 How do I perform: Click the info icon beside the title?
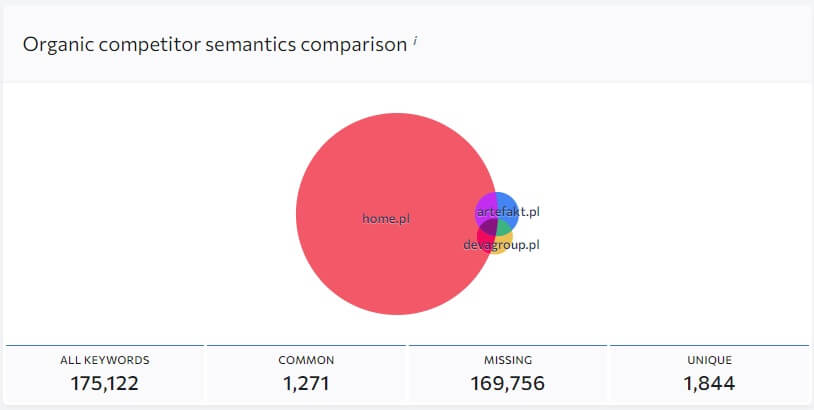(x=414, y=40)
